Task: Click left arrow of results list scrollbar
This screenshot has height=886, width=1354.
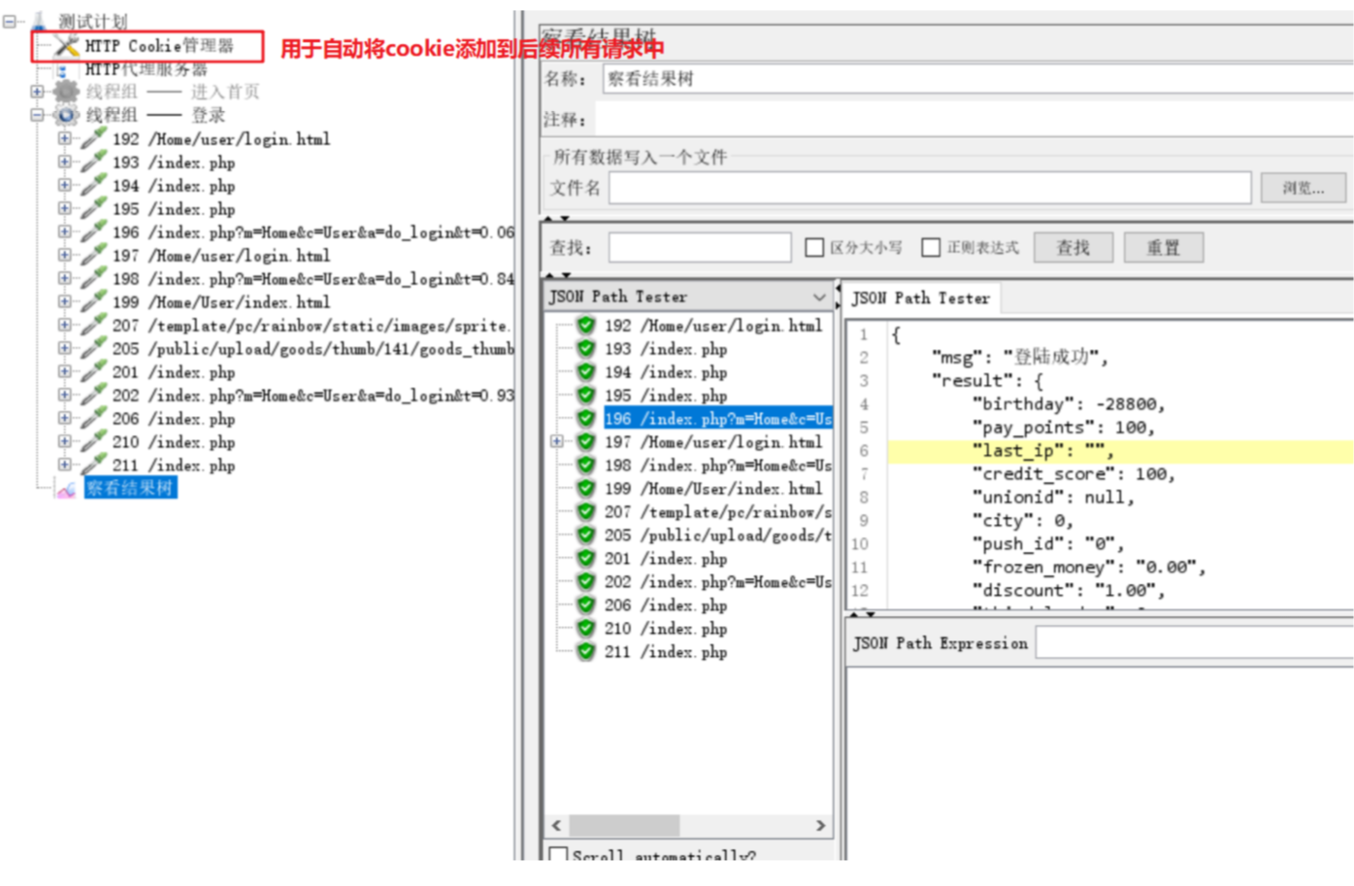Action: tap(556, 826)
